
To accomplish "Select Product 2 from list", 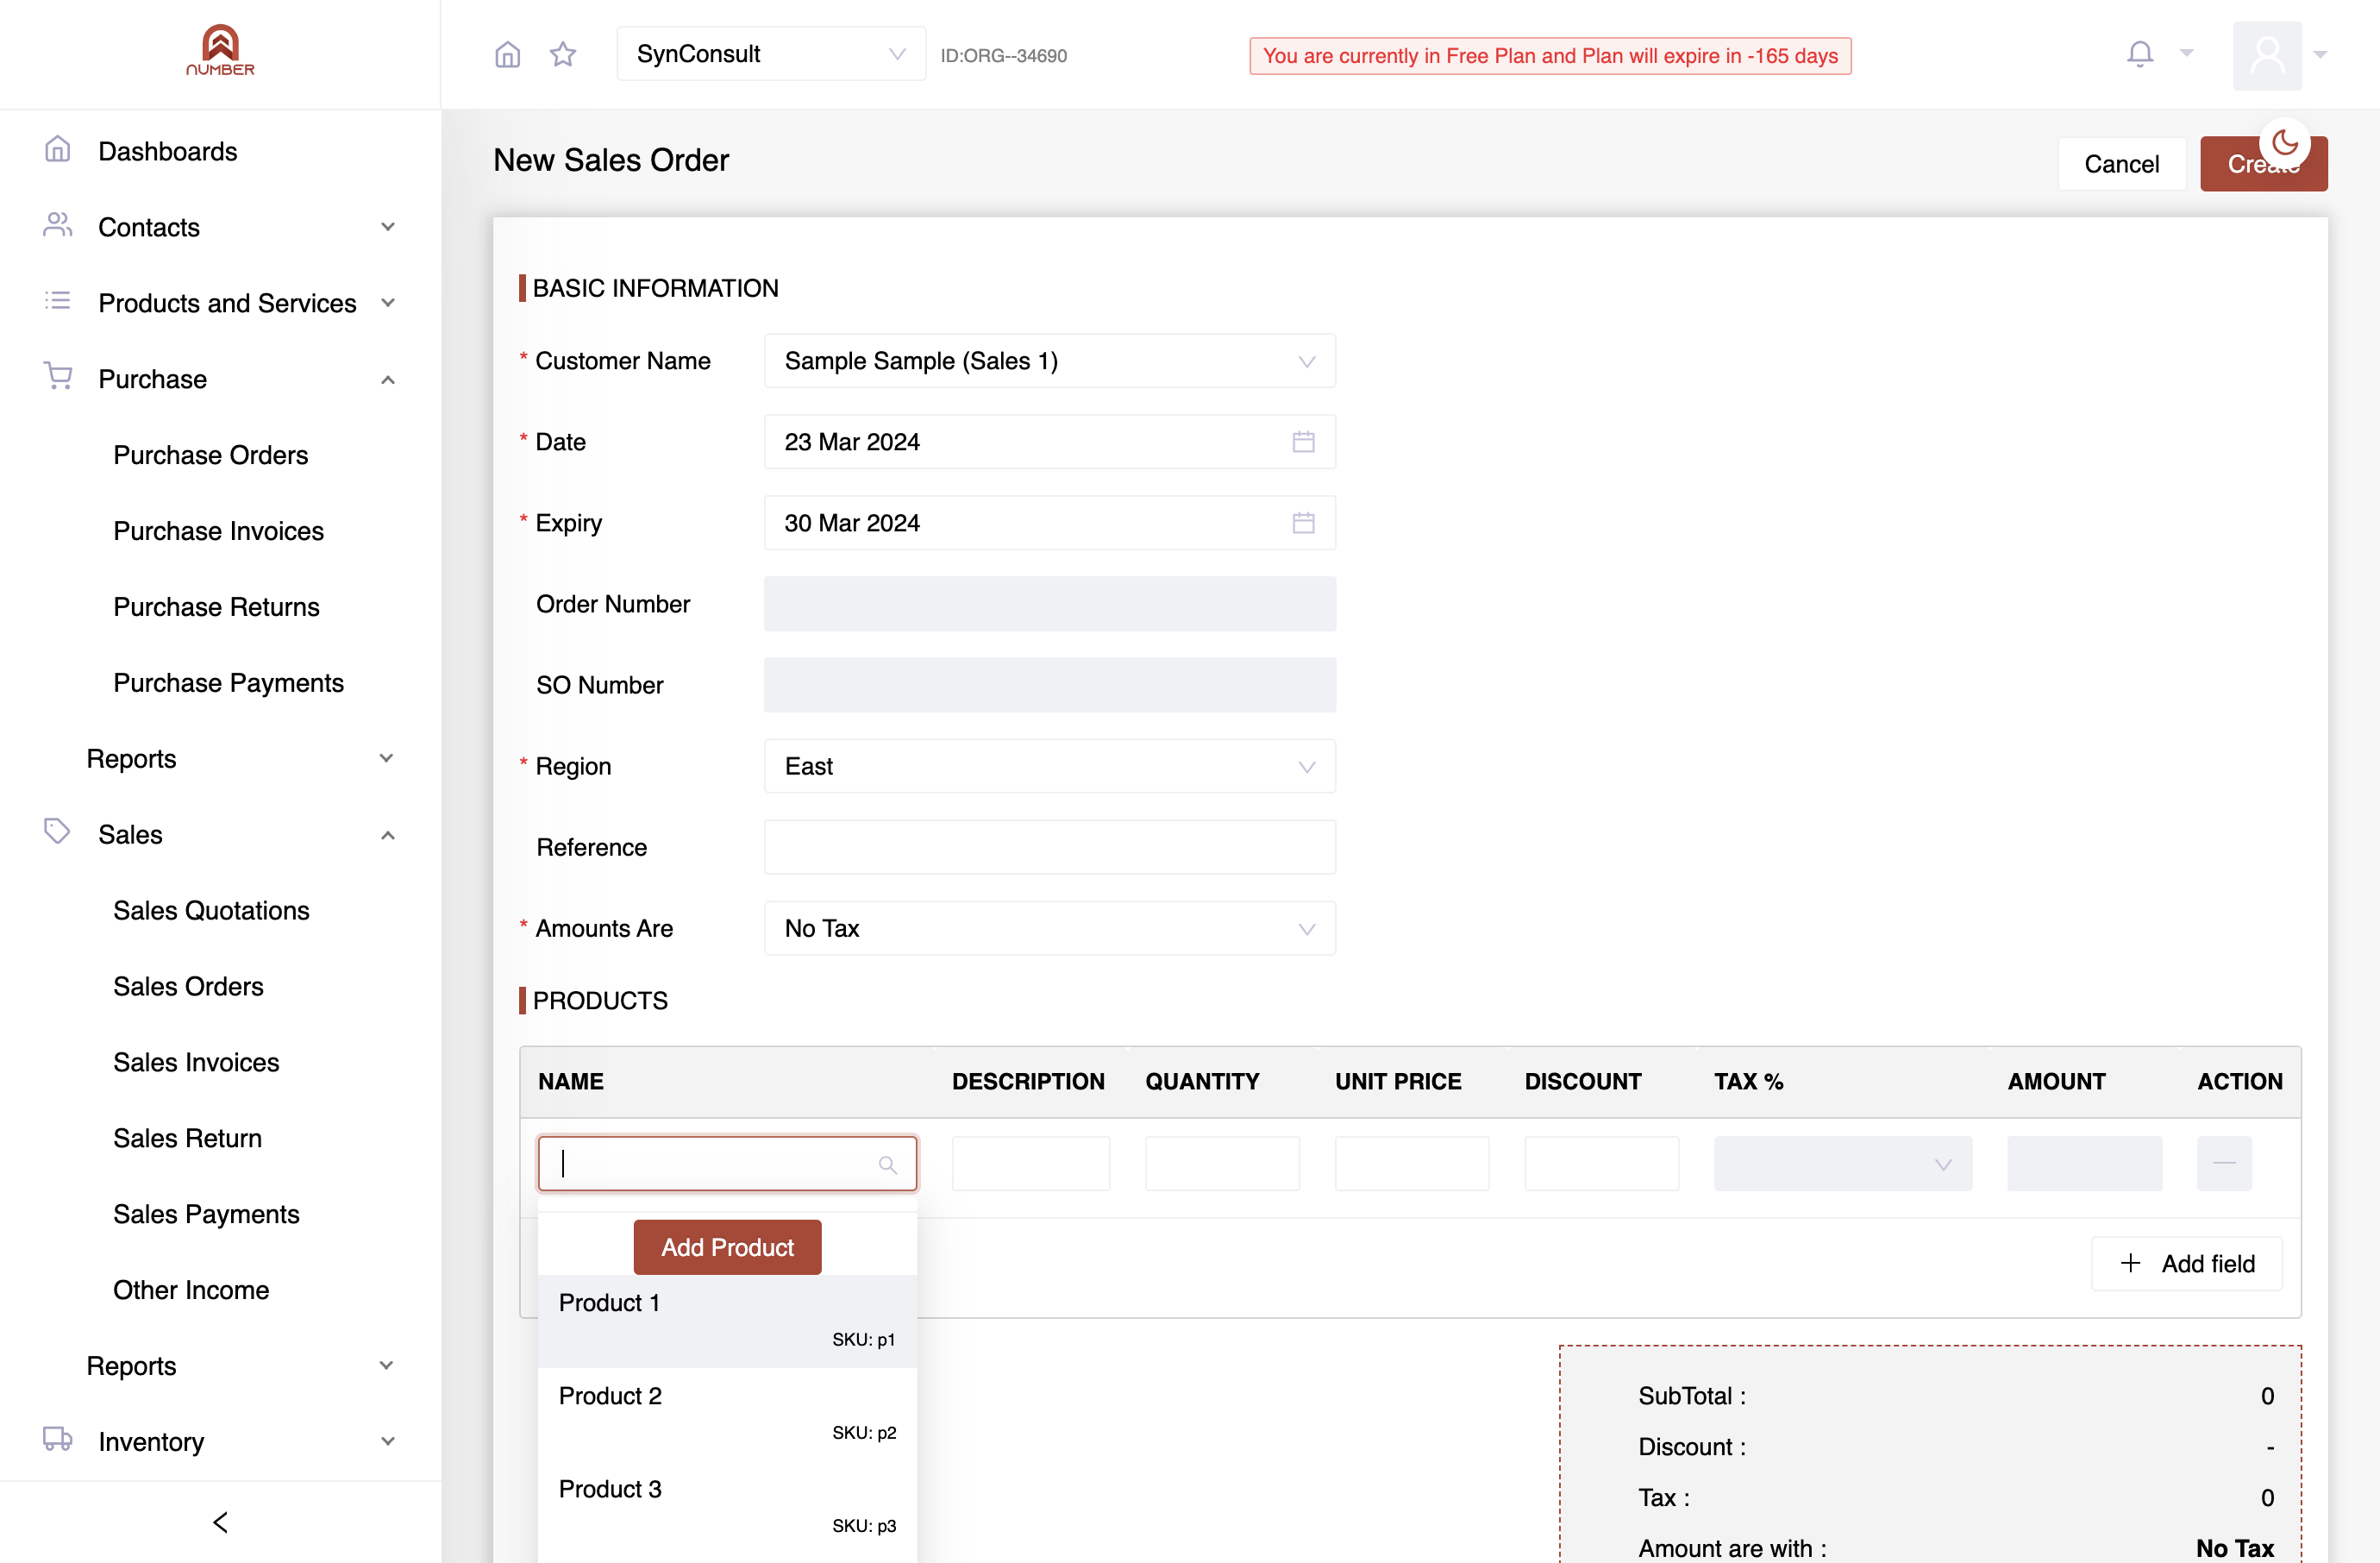I will (727, 1414).
